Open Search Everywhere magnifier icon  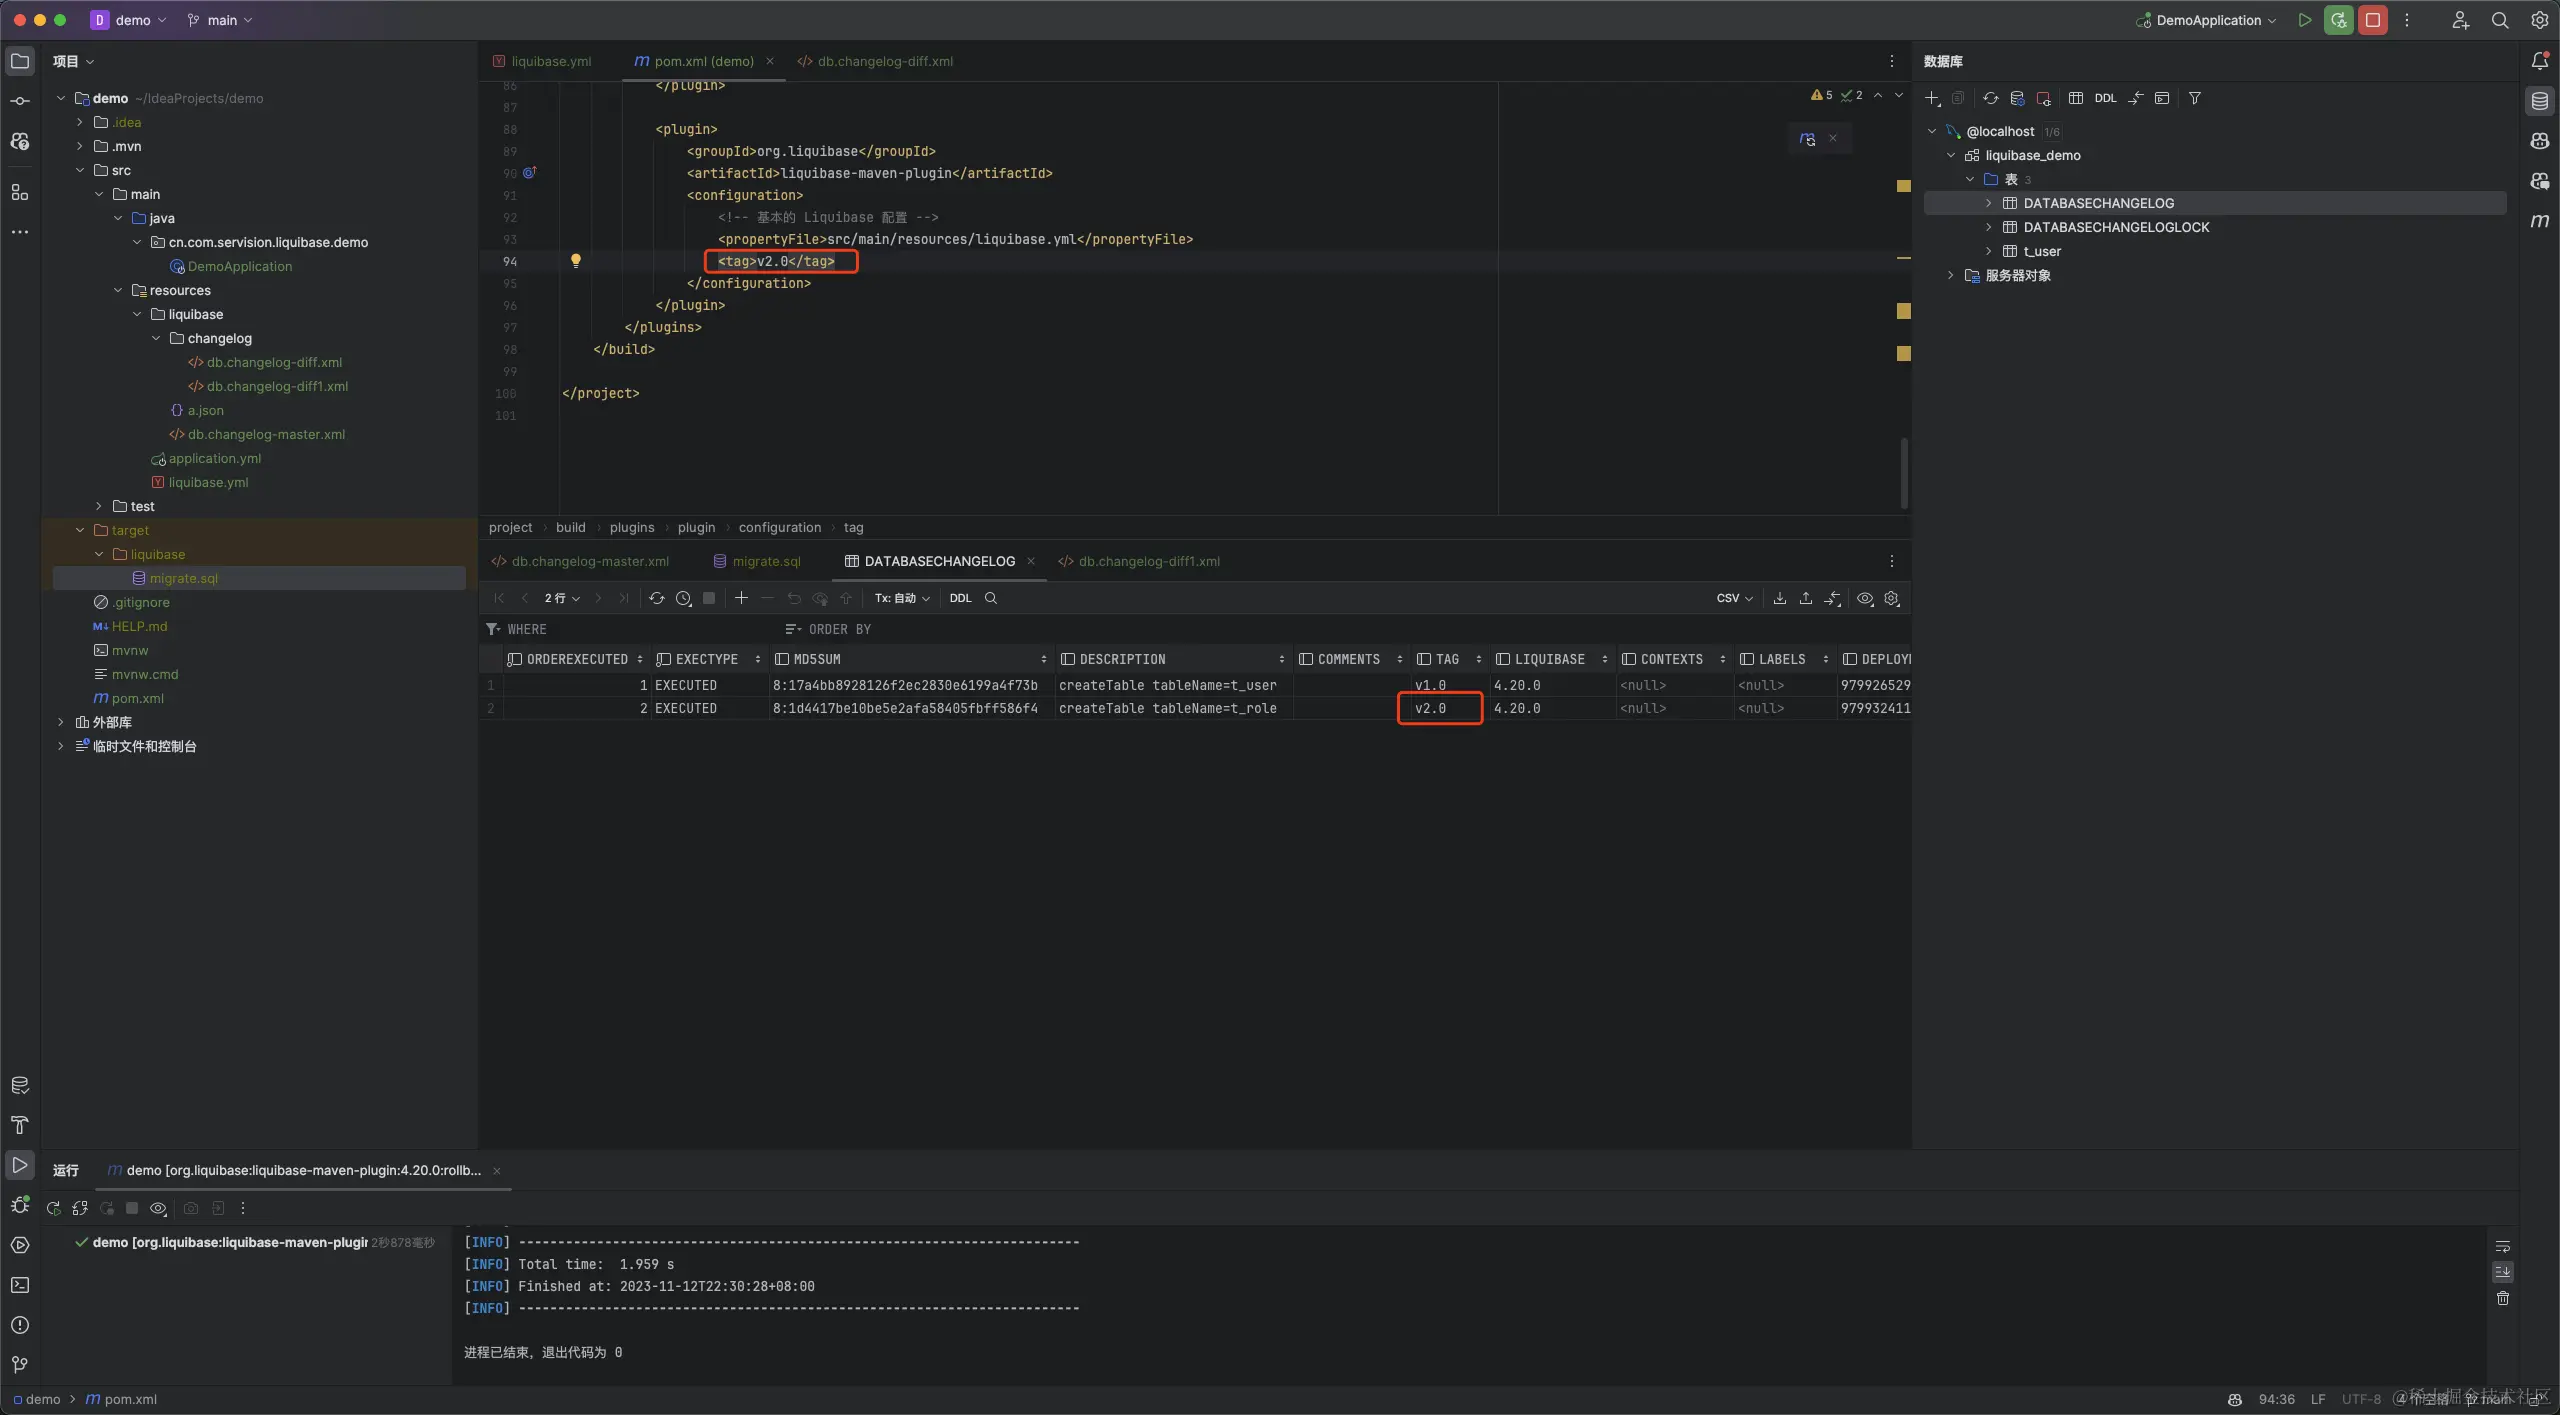tap(2499, 20)
